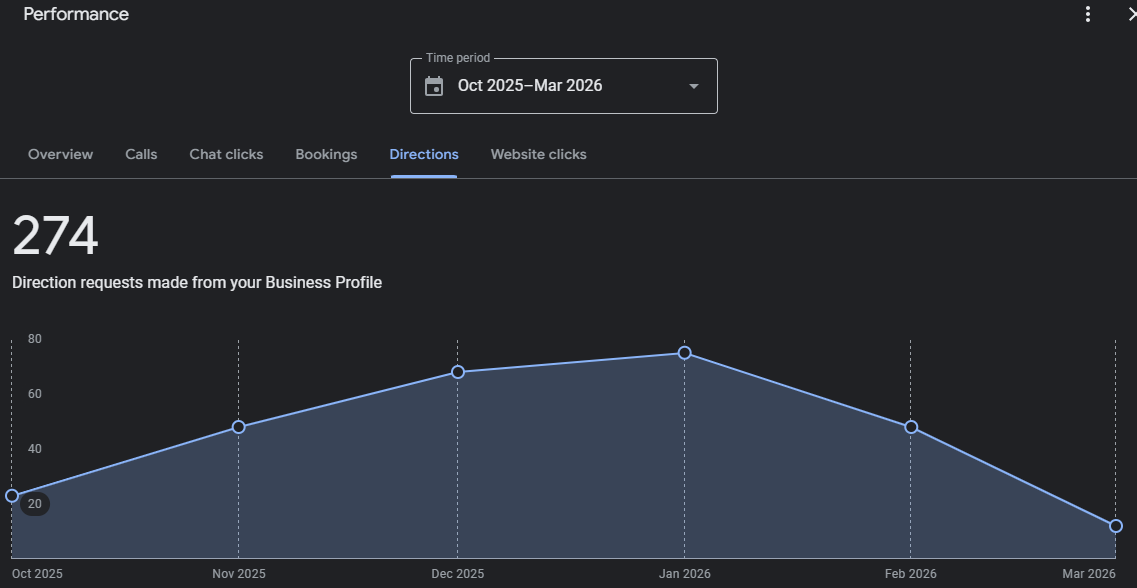
Task: Click the 274 direction requests total
Action: tap(55, 237)
